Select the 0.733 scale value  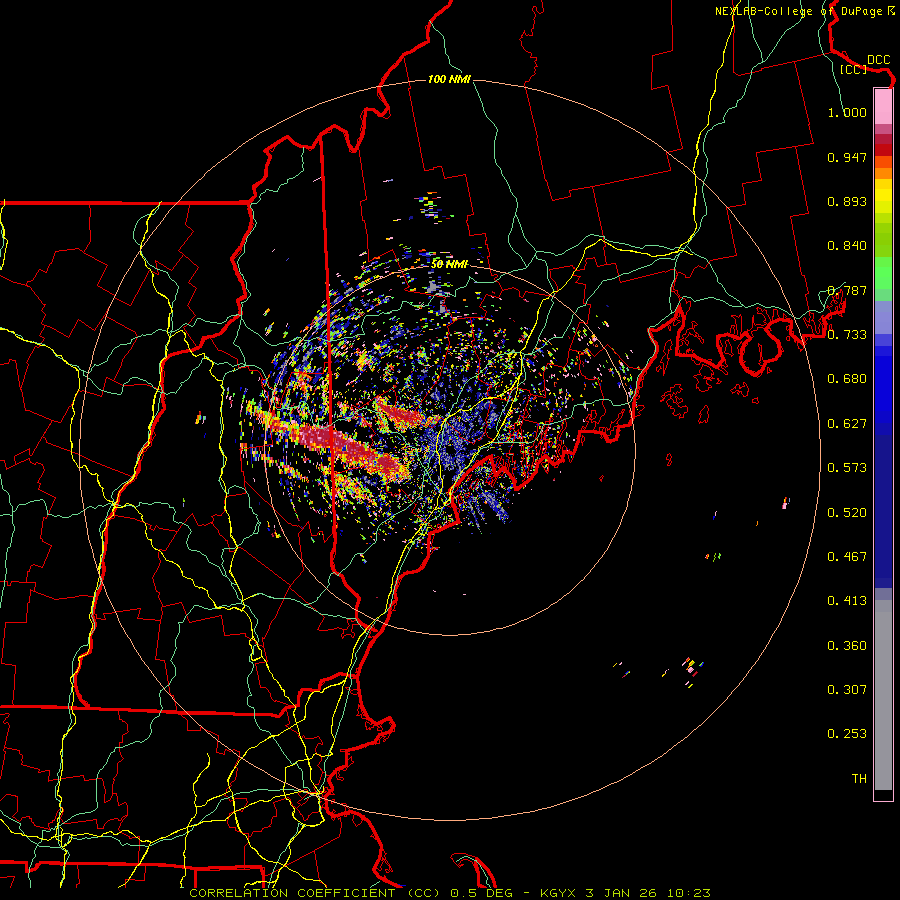[x=847, y=335]
